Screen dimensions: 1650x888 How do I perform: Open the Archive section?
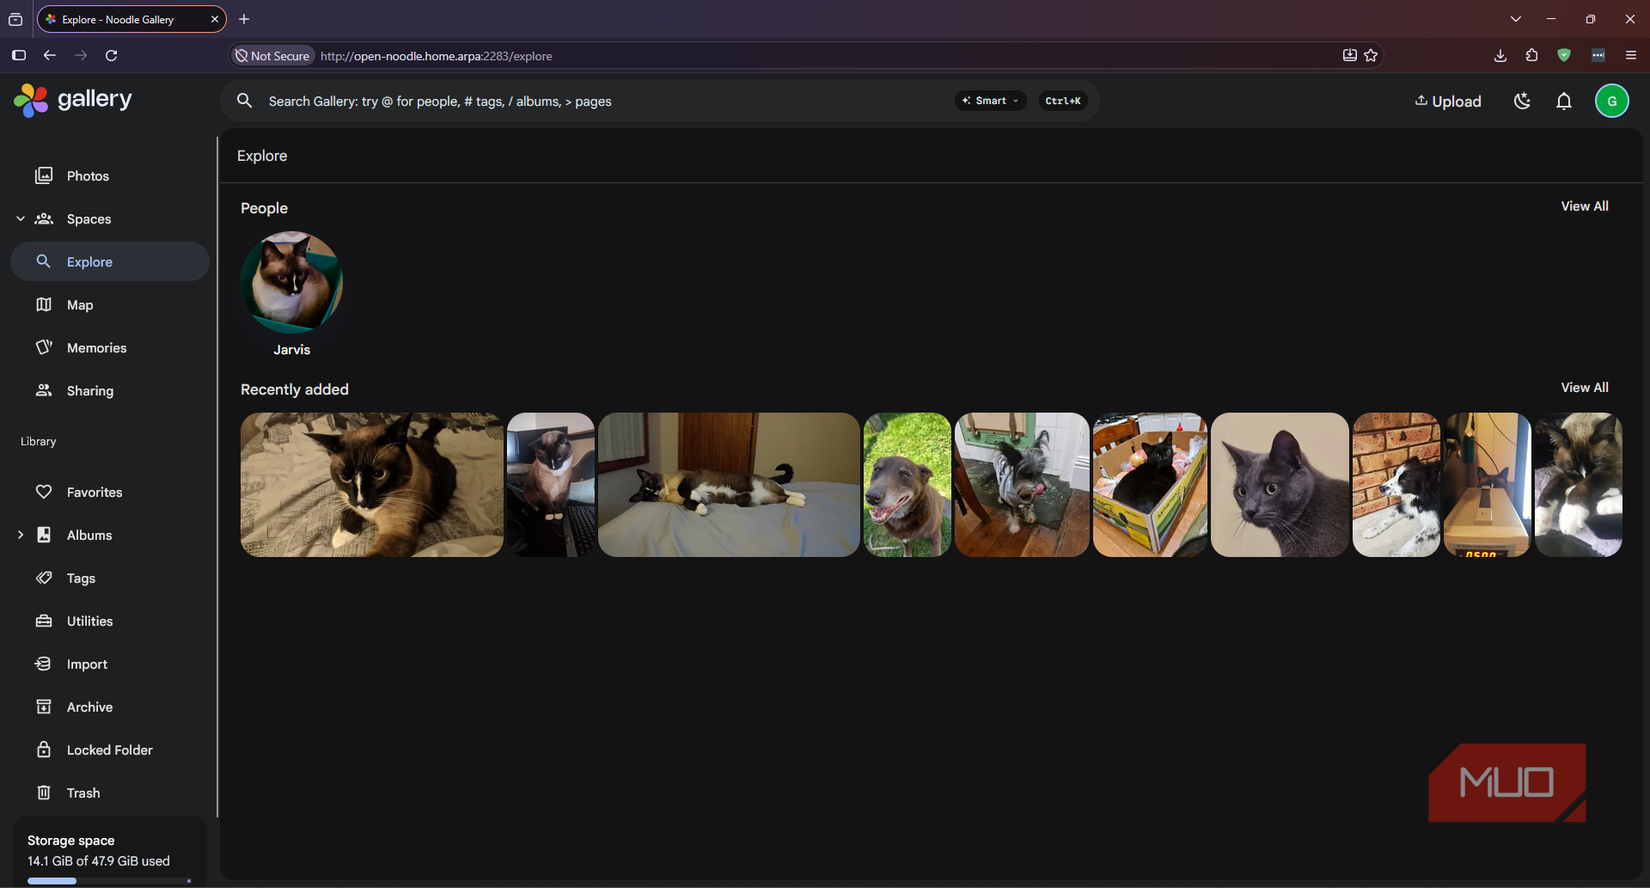[x=110, y=707]
